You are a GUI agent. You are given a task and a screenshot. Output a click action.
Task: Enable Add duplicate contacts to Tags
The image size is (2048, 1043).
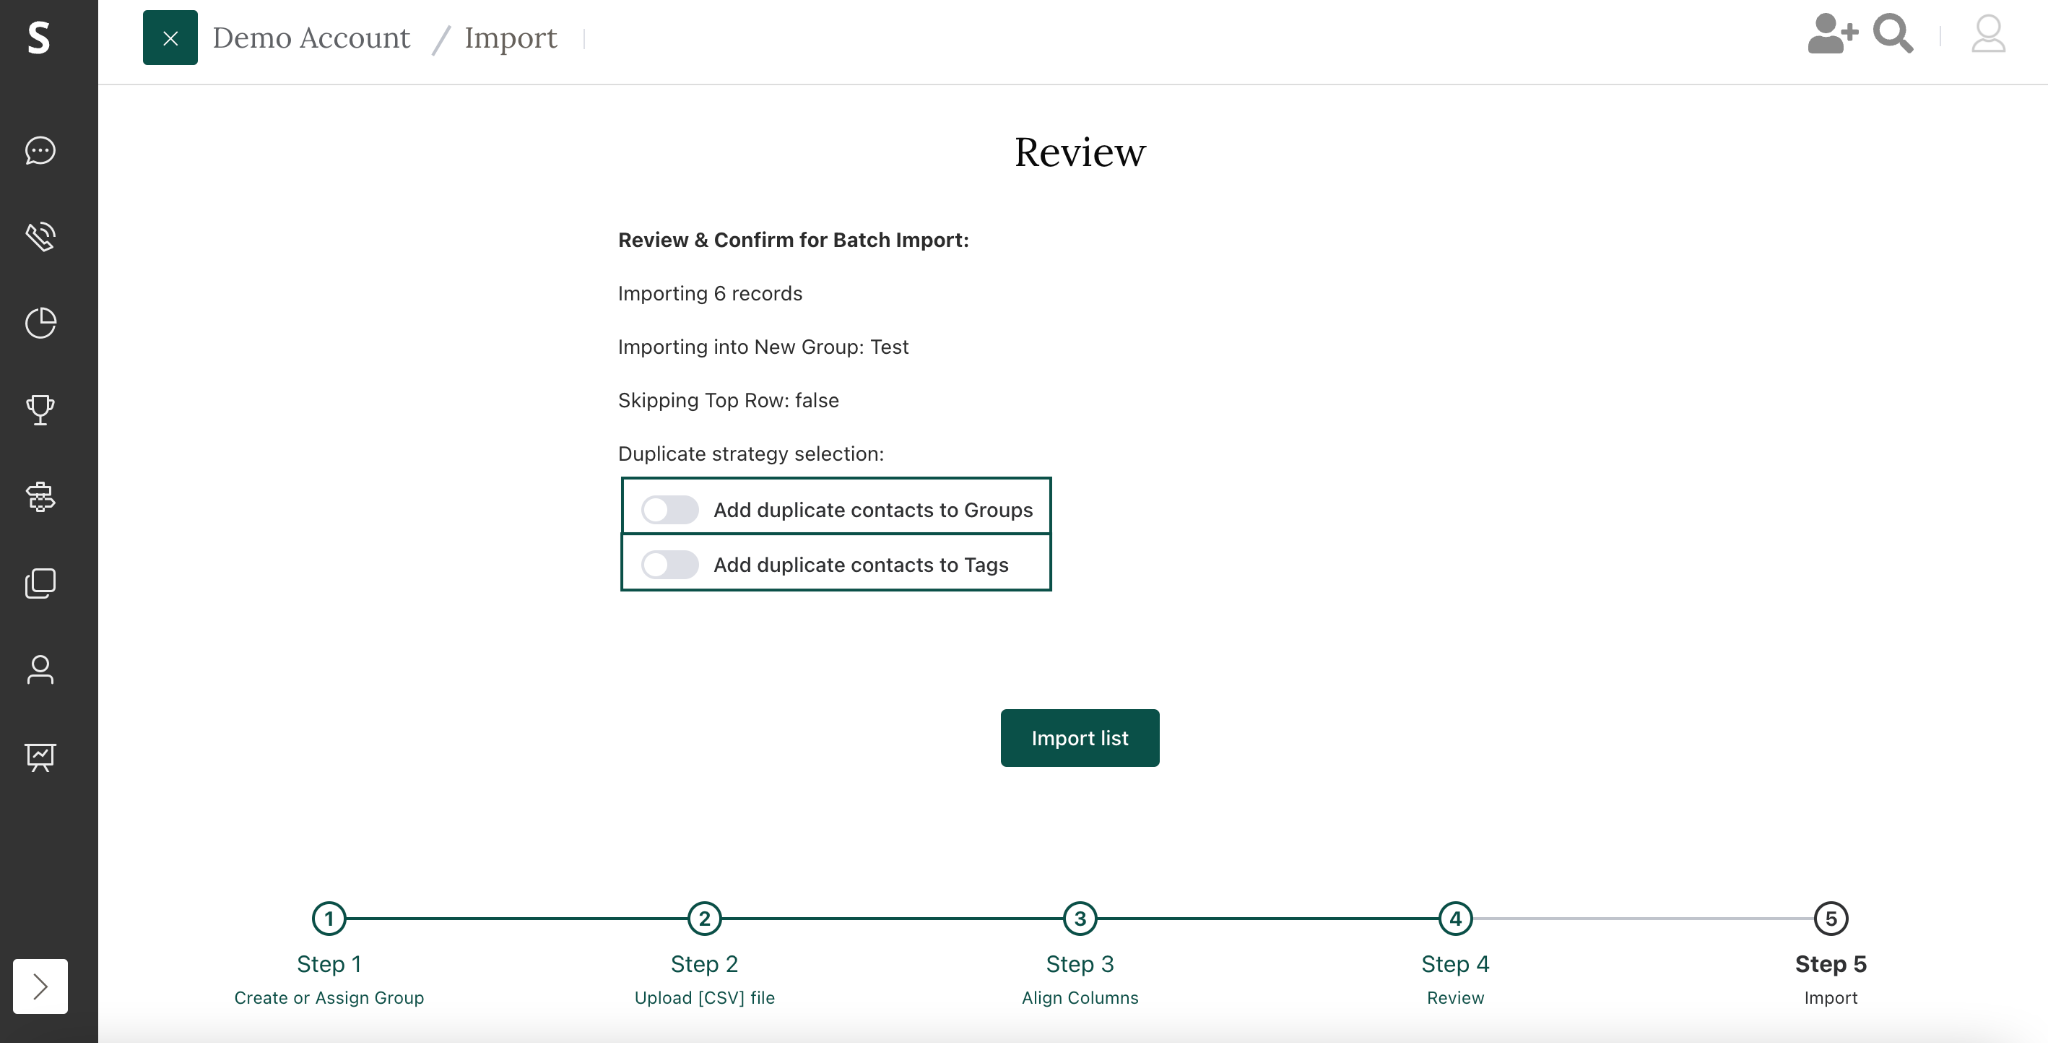click(669, 565)
